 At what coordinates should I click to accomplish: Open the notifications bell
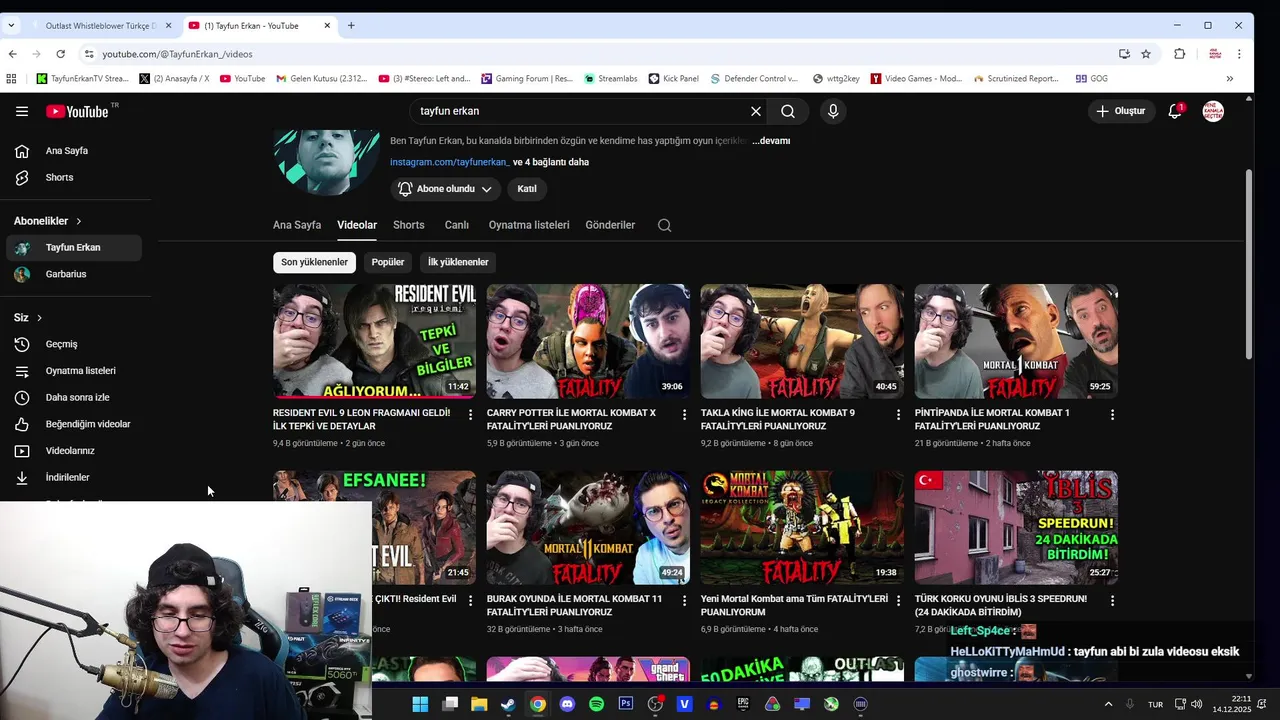(1176, 111)
